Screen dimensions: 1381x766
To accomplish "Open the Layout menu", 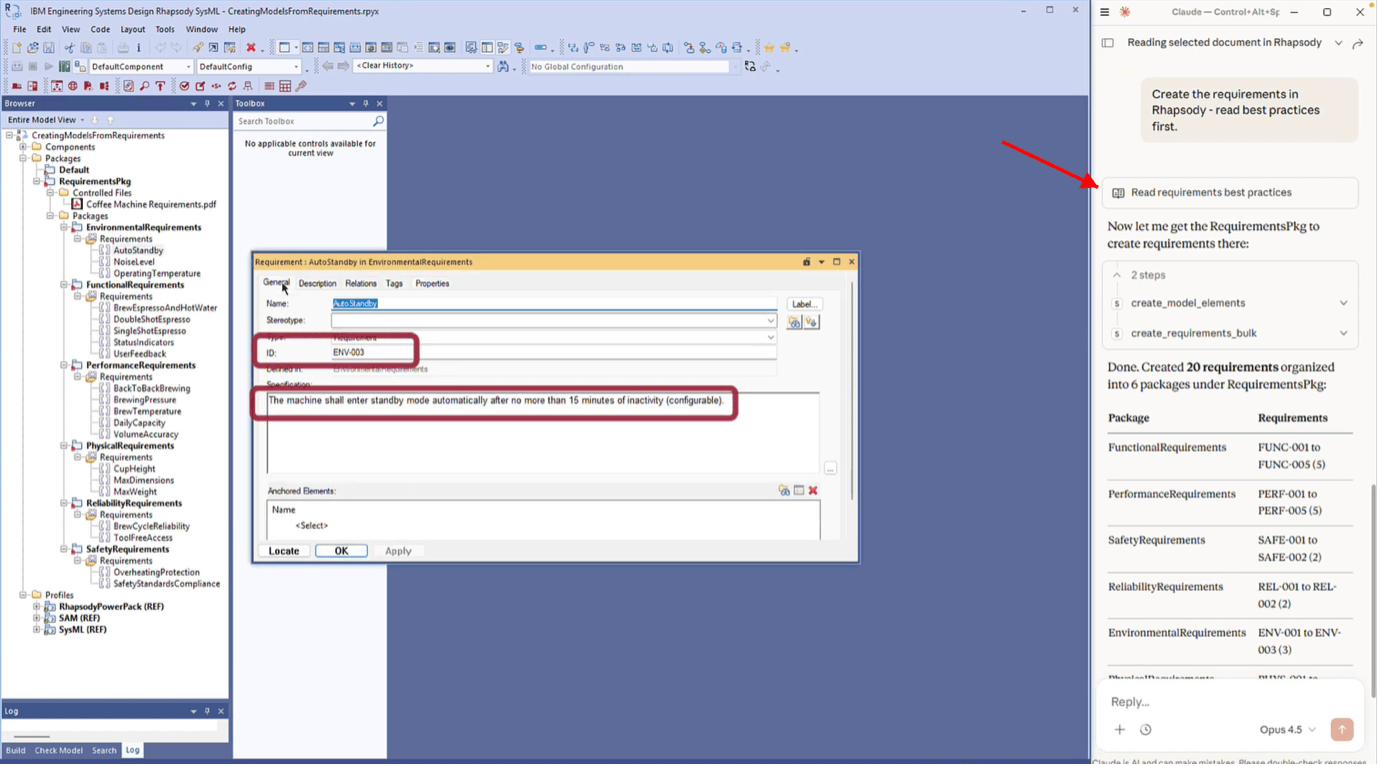I will coord(132,29).
